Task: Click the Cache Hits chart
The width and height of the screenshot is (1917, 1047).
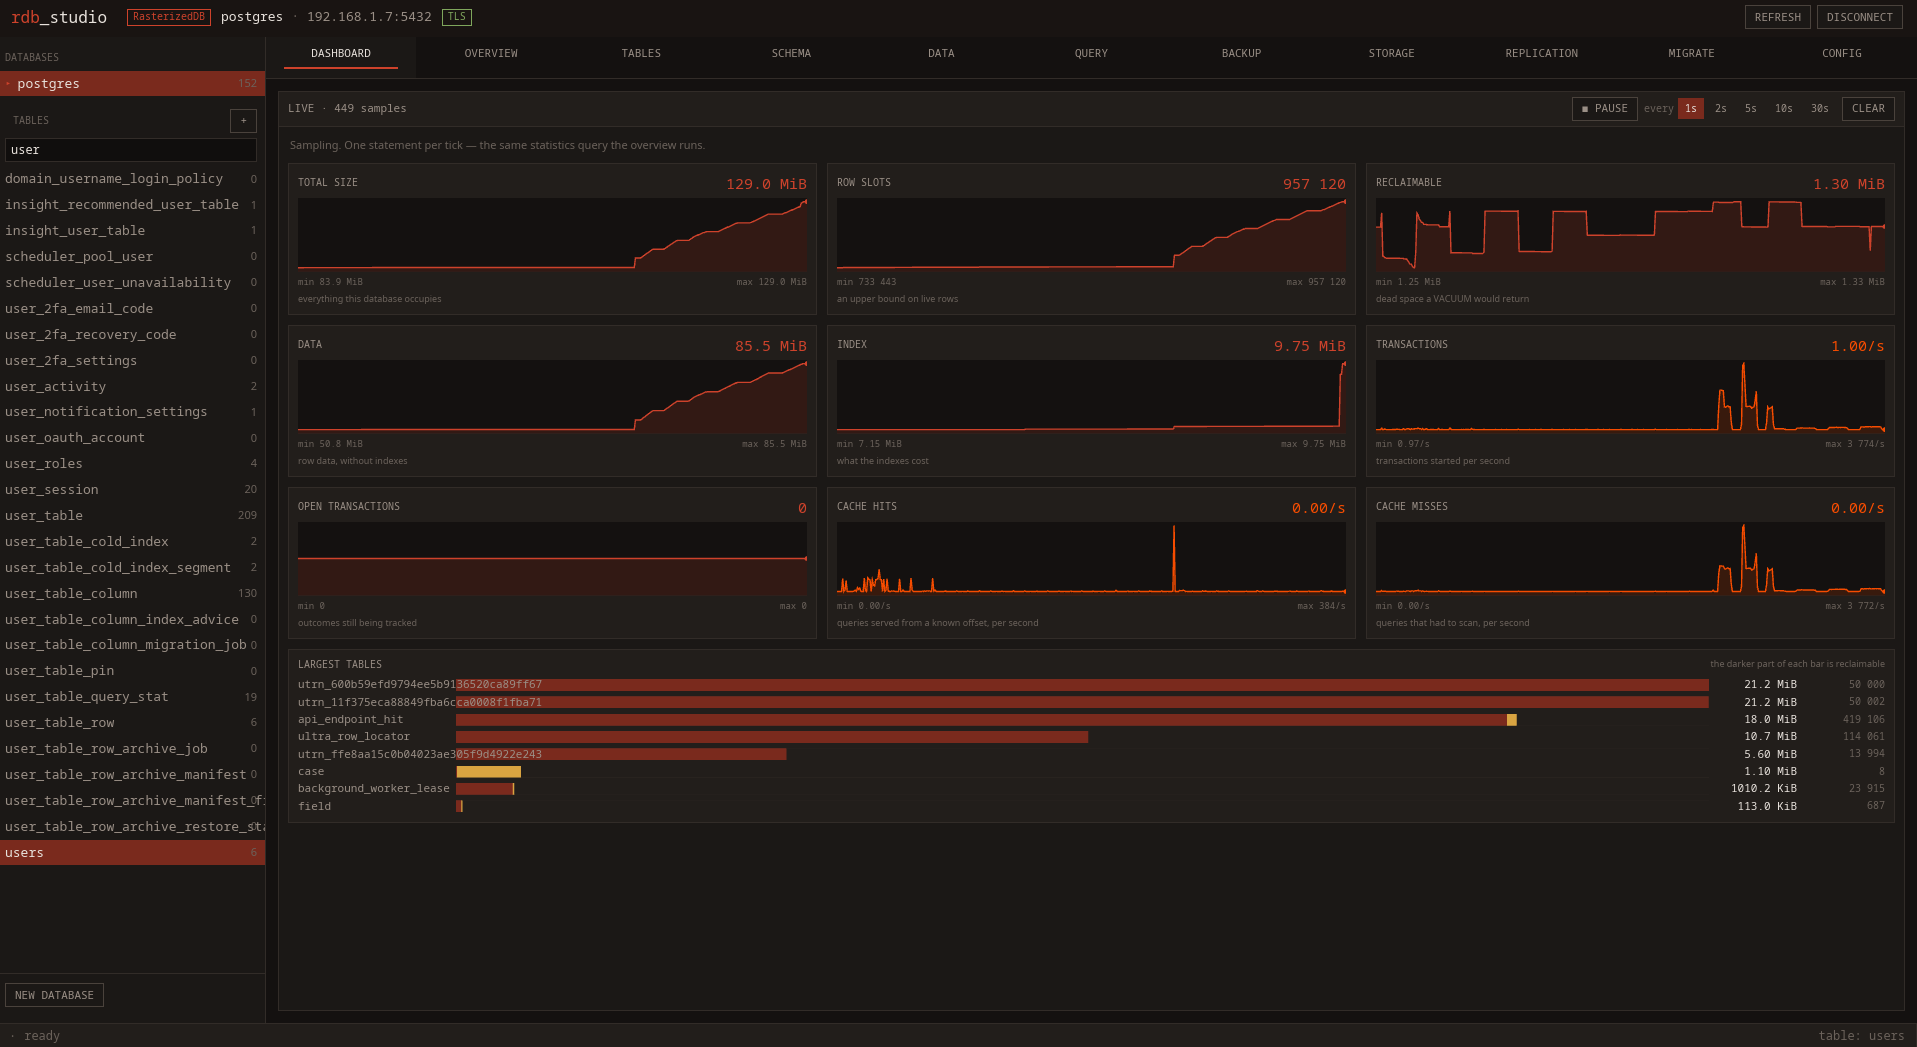Action: pyautogui.click(x=1091, y=559)
